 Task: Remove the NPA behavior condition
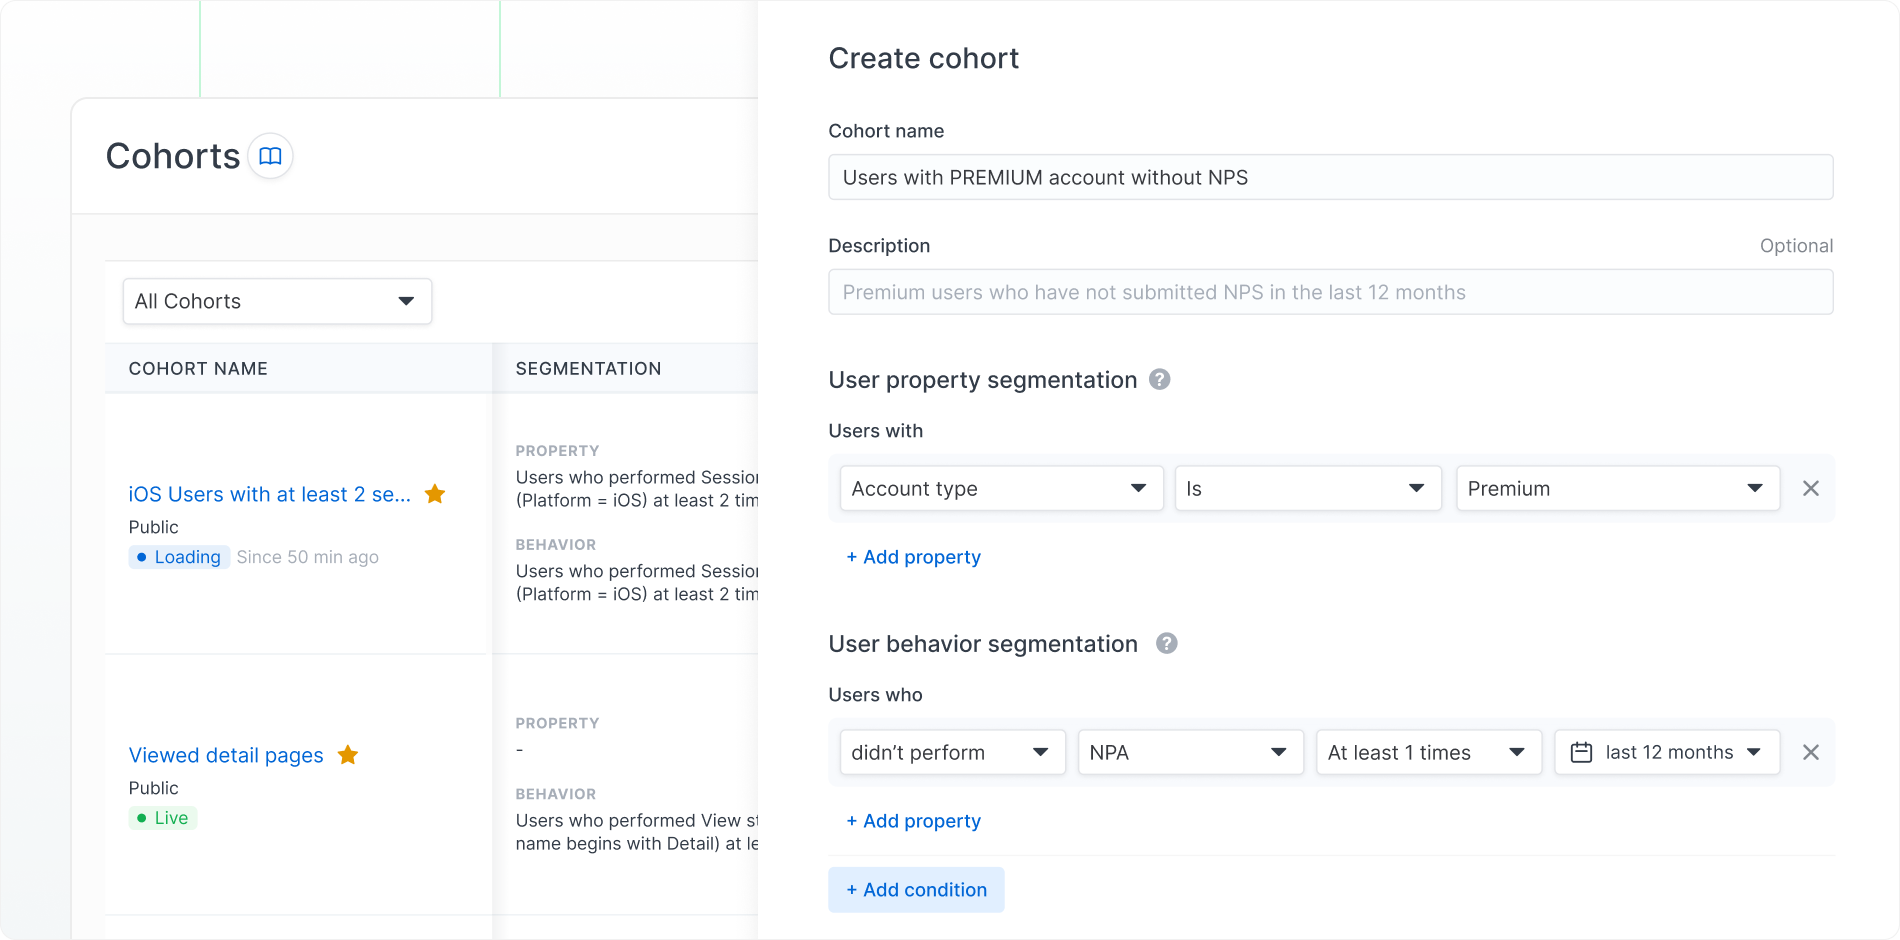pyautogui.click(x=1811, y=752)
